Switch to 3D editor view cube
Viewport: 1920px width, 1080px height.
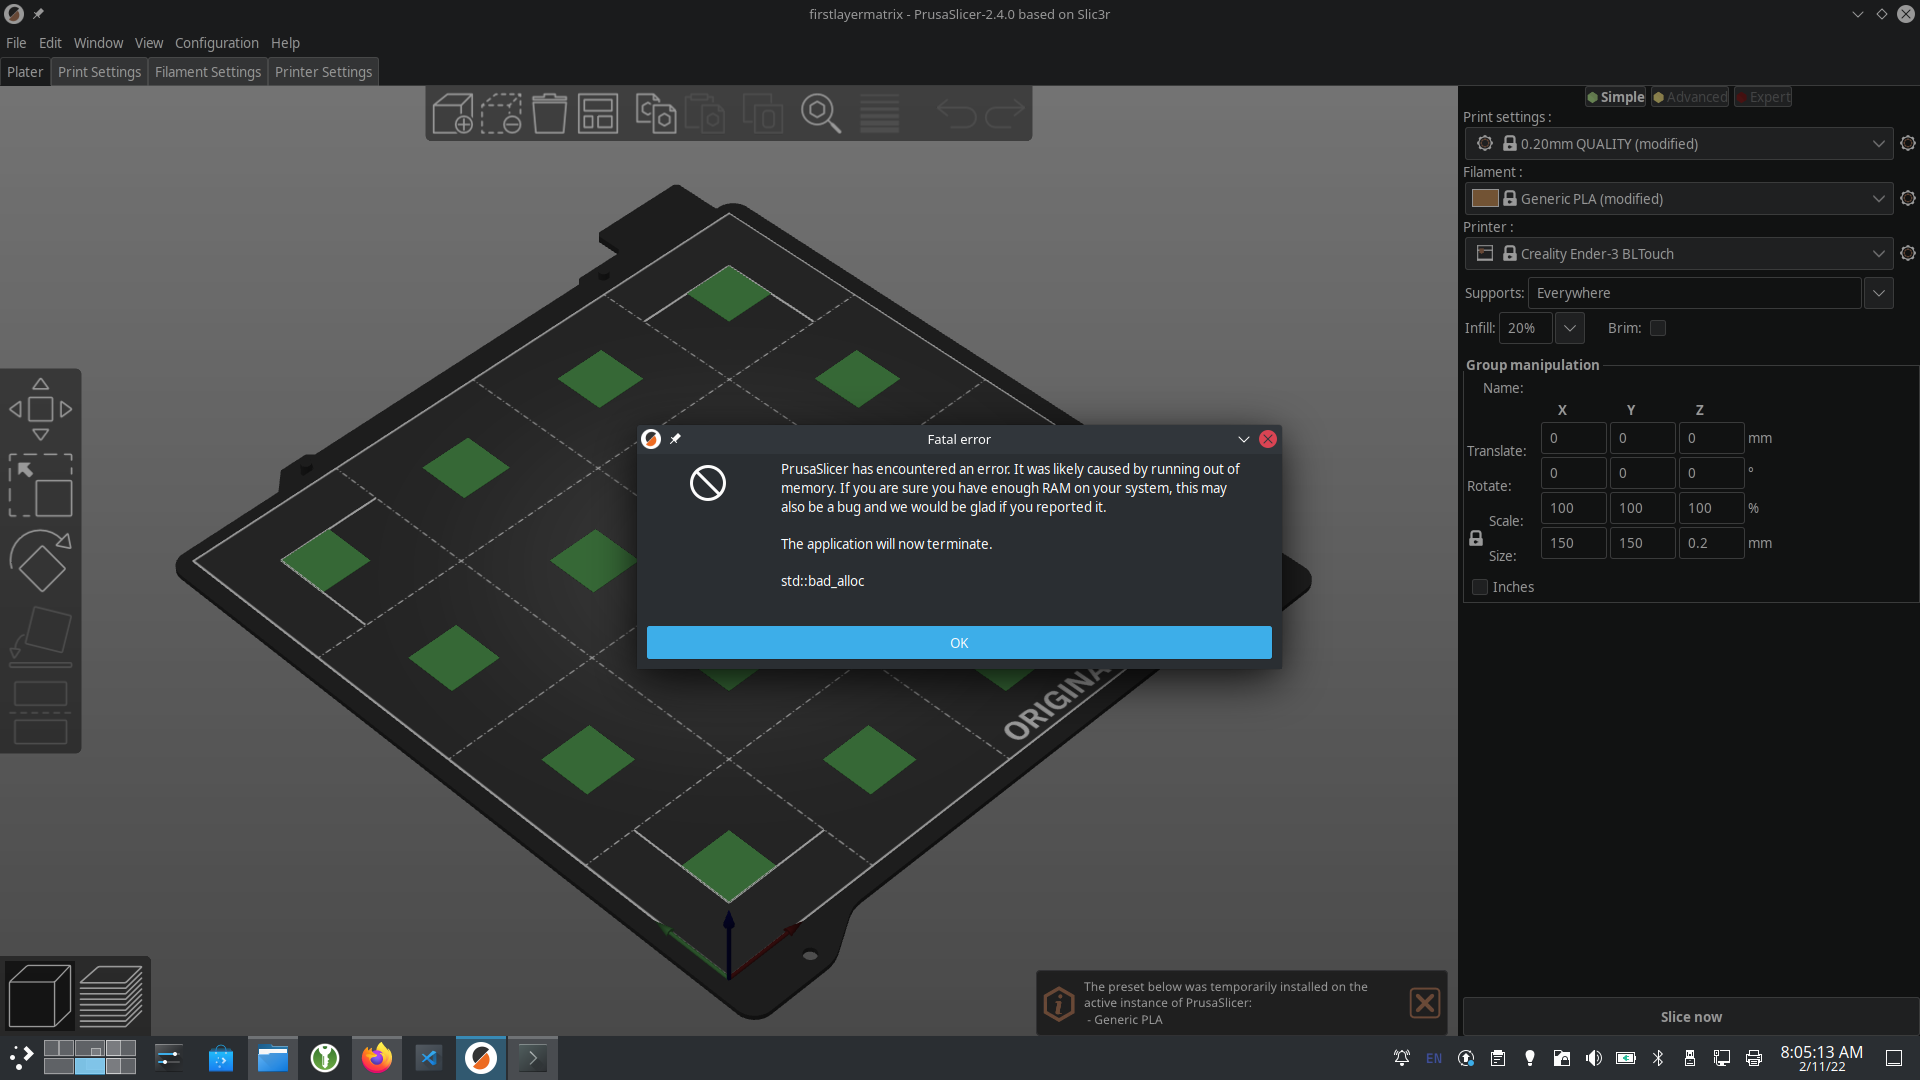(39, 996)
